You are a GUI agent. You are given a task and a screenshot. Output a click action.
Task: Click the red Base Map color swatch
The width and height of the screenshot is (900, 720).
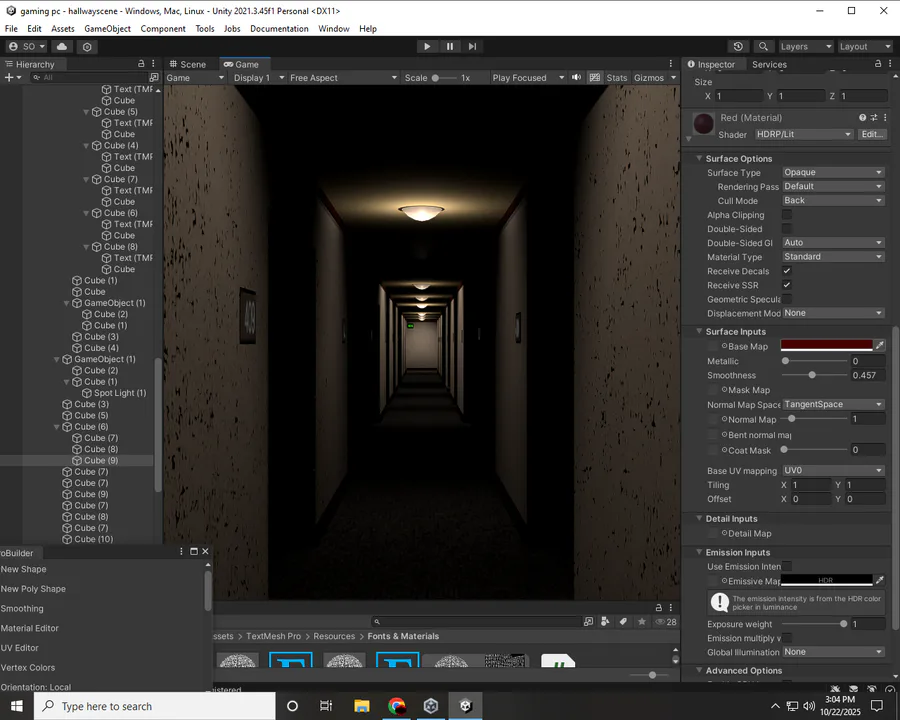827,345
